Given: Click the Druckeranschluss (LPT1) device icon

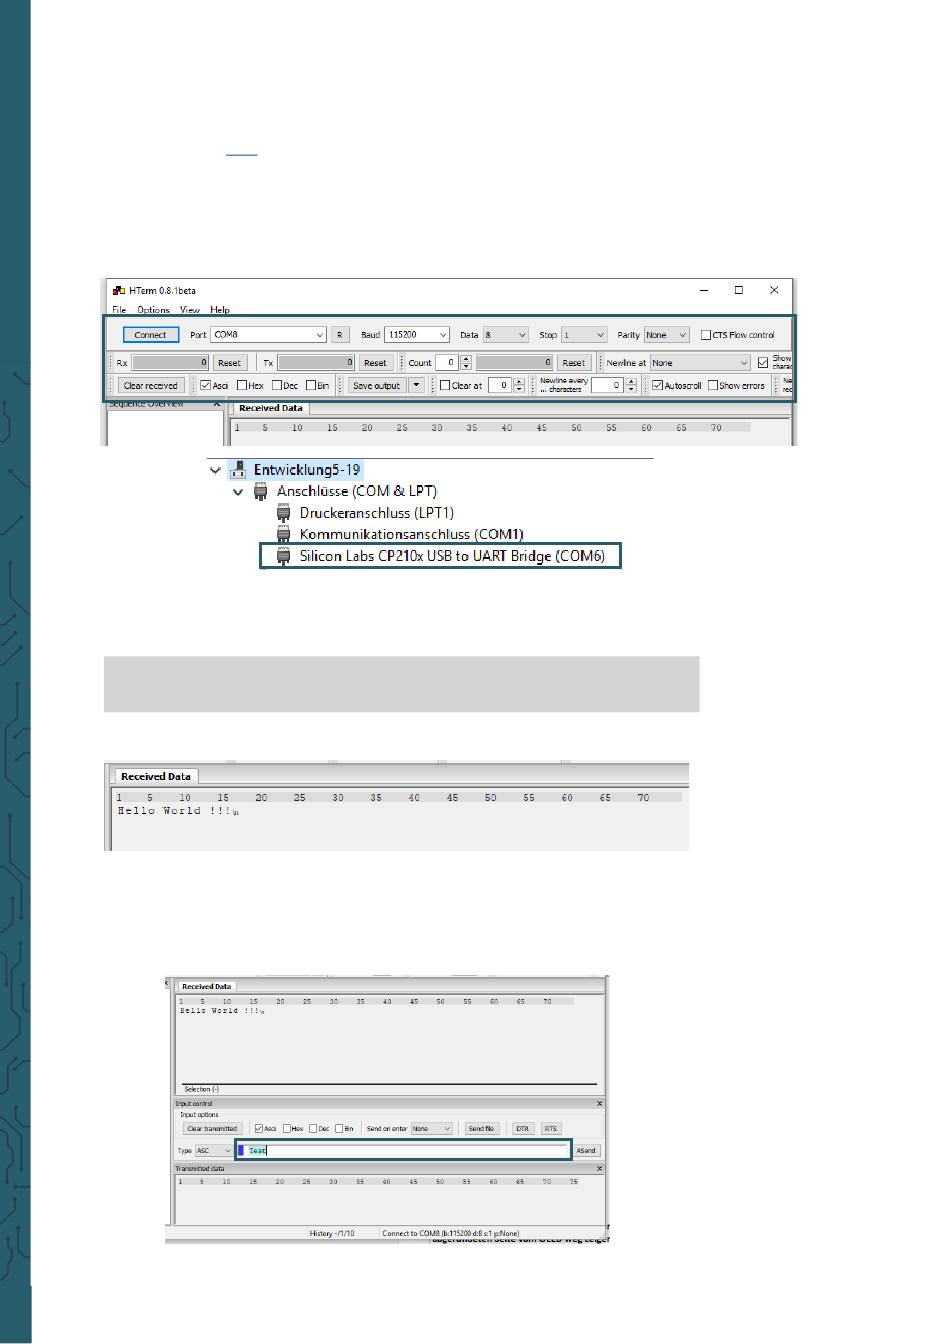Looking at the screenshot, I should pos(283,513).
